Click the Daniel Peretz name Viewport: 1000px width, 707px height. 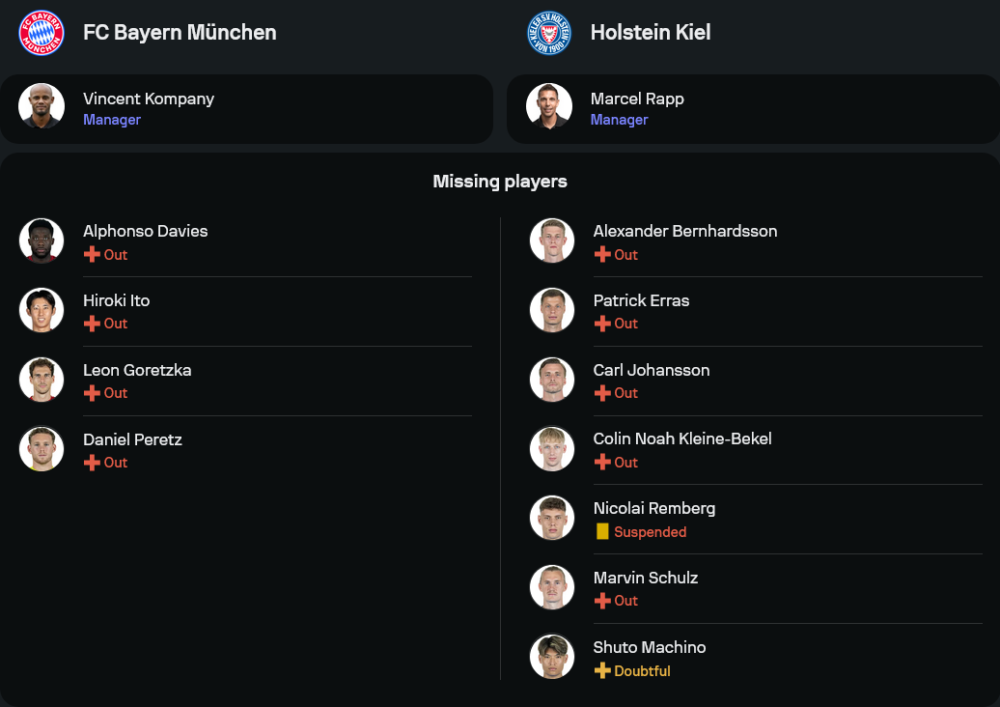[132, 440]
